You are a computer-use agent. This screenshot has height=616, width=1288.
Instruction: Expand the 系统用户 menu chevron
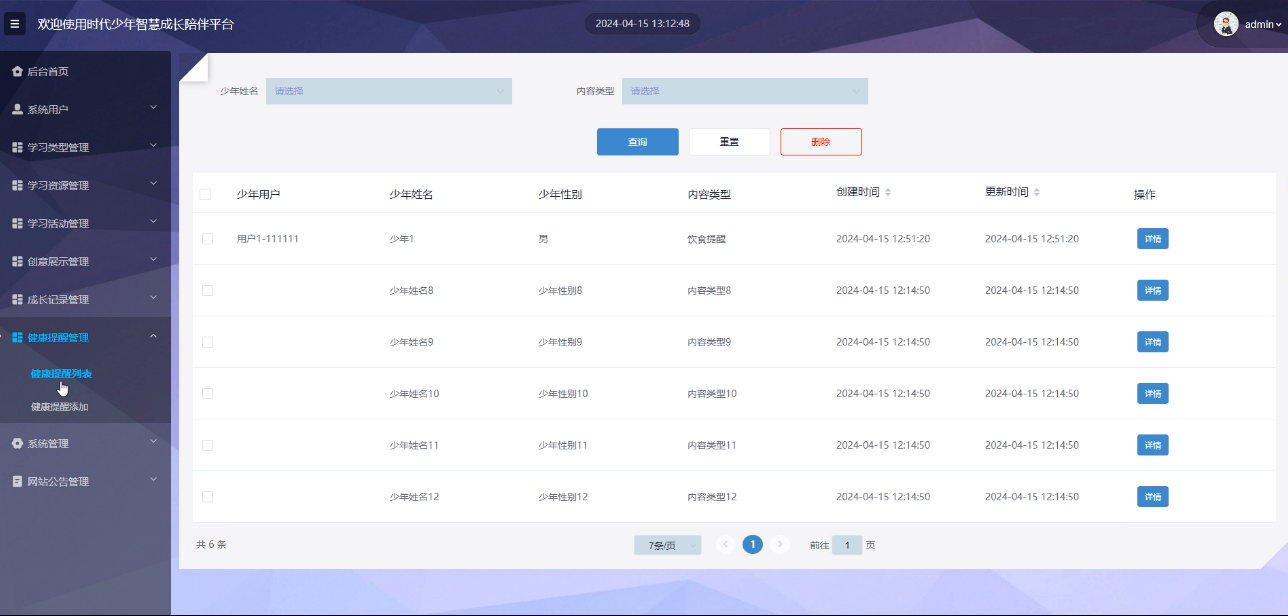[x=153, y=106]
